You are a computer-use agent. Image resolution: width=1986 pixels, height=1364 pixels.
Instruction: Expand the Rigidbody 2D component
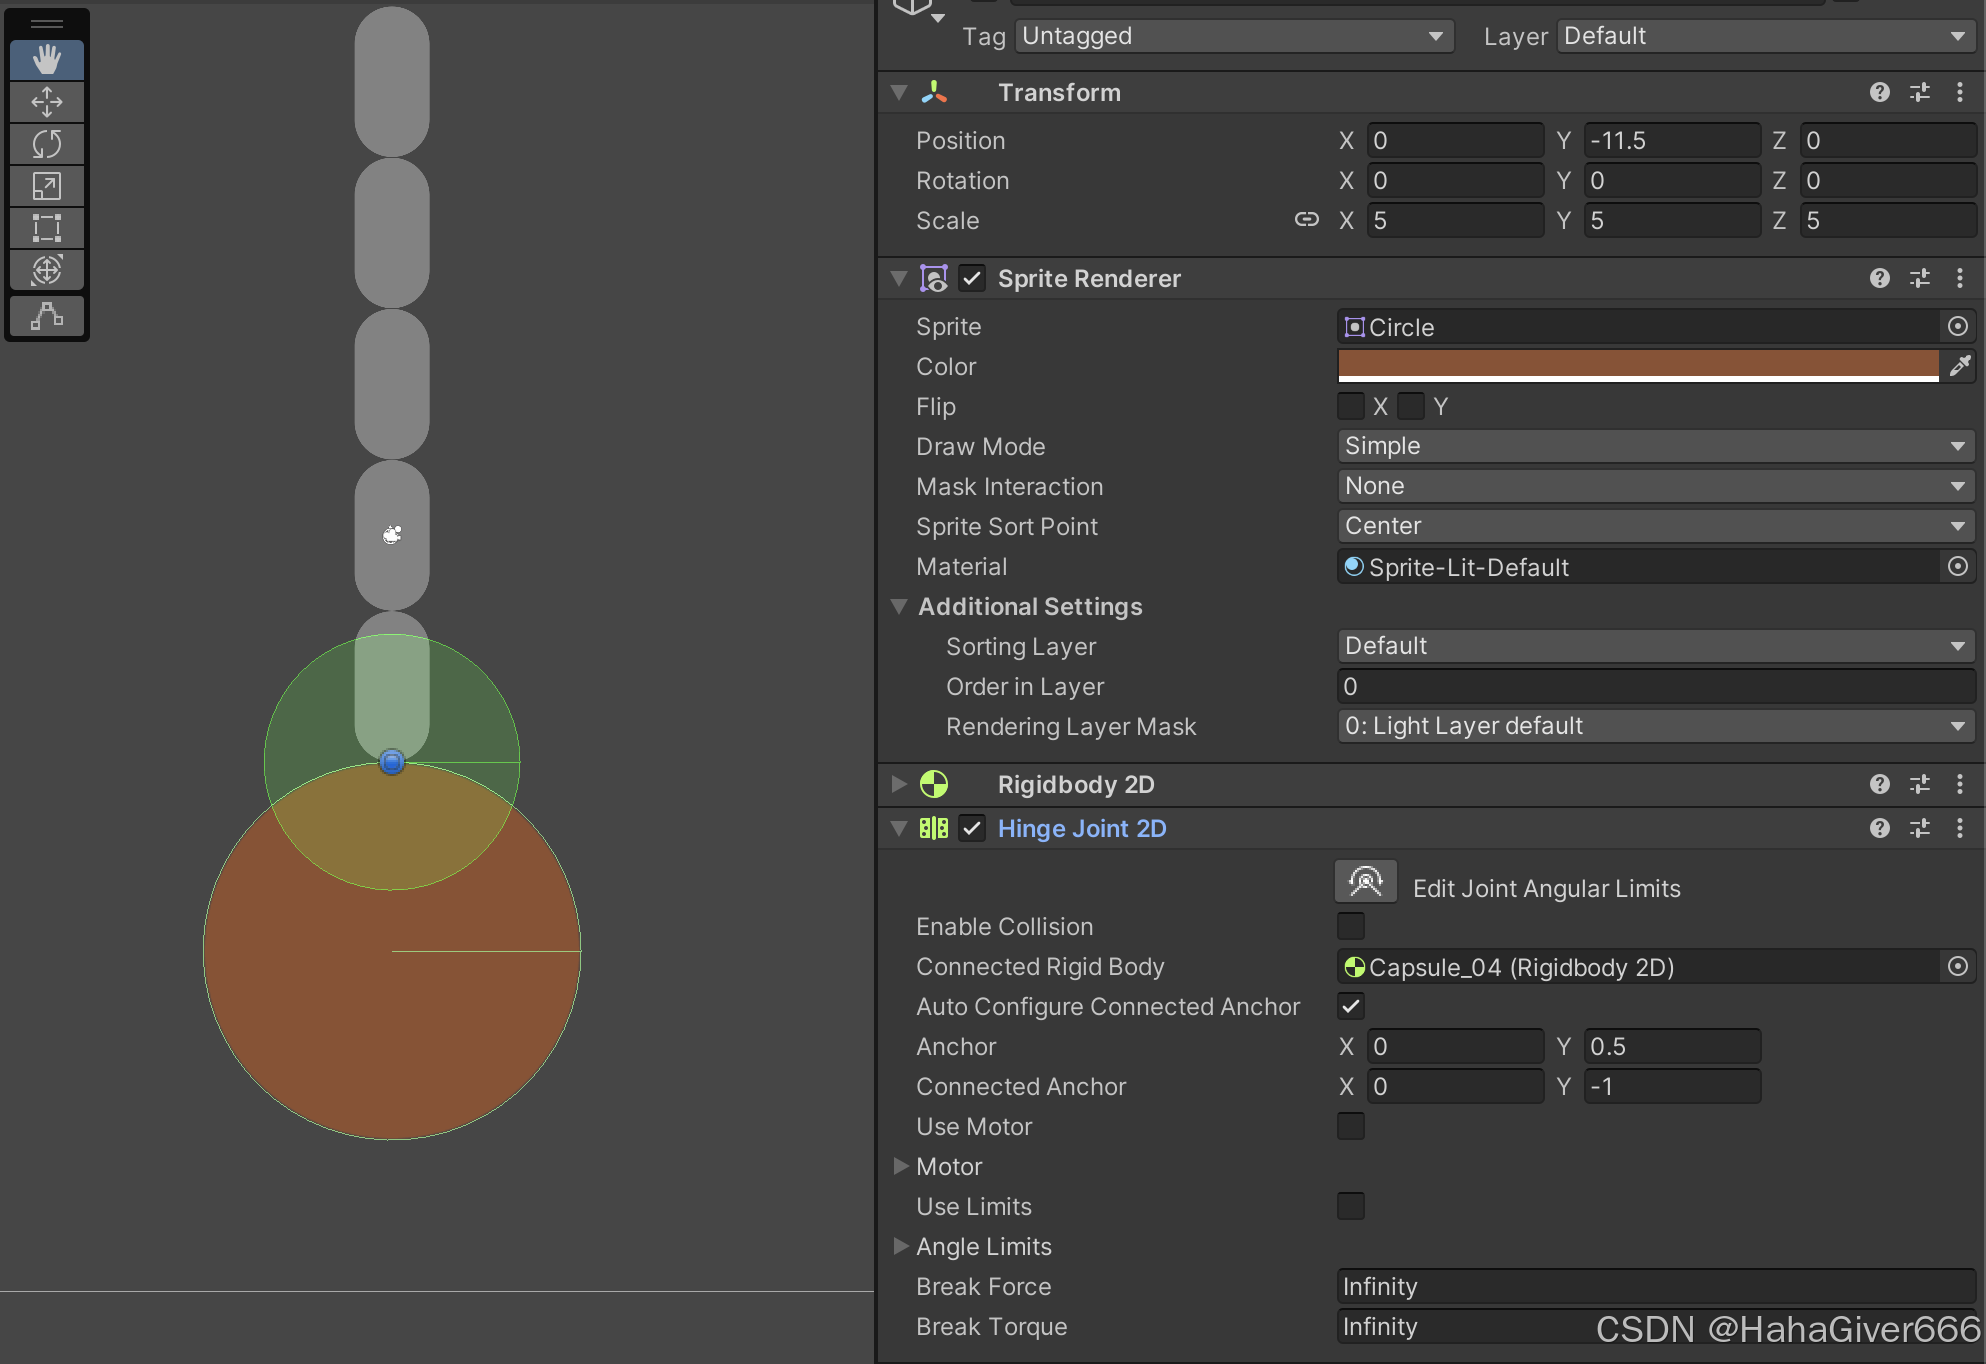click(899, 784)
